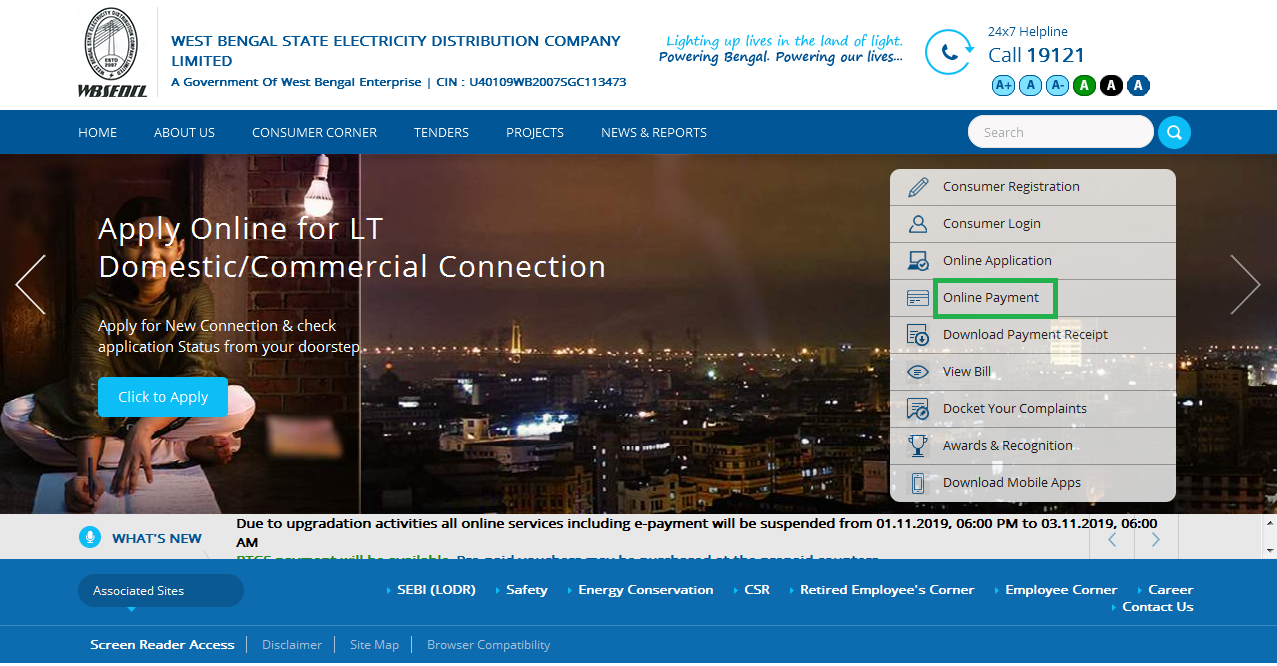The height and width of the screenshot is (666, 1277).
Task: Click the upgradation activities news headline
Action: coord(697,532)
